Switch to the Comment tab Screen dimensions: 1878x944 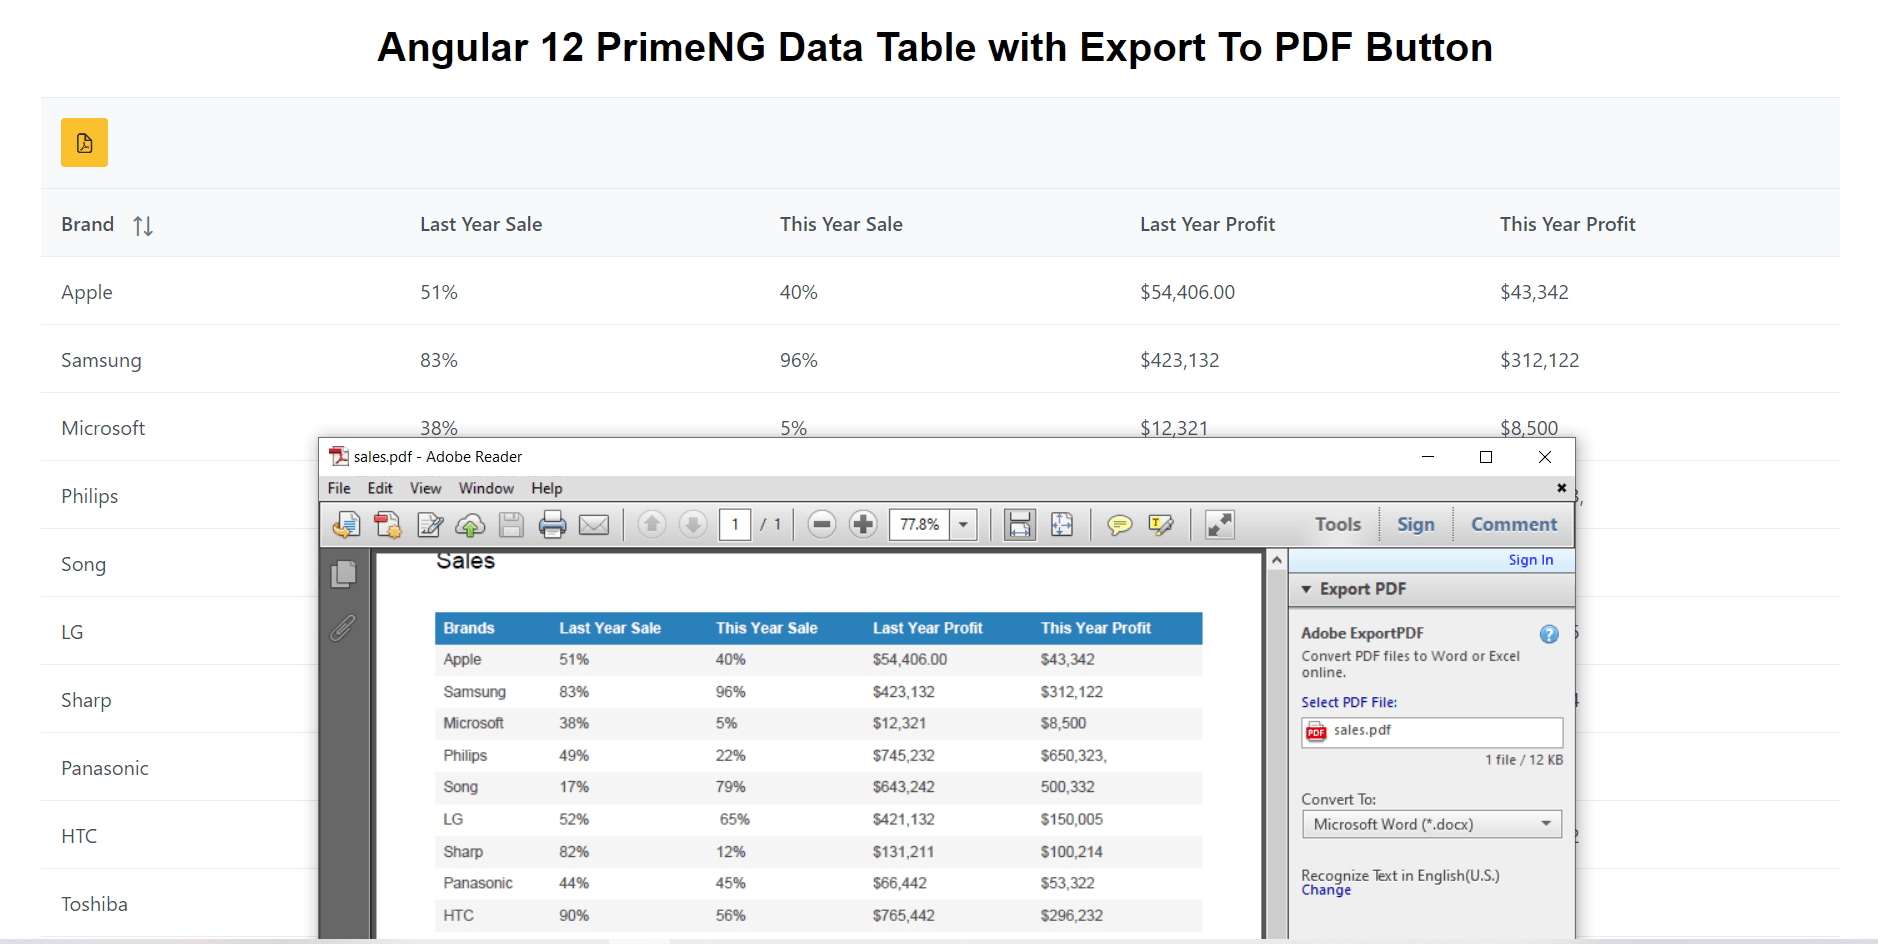(1512, 523)
